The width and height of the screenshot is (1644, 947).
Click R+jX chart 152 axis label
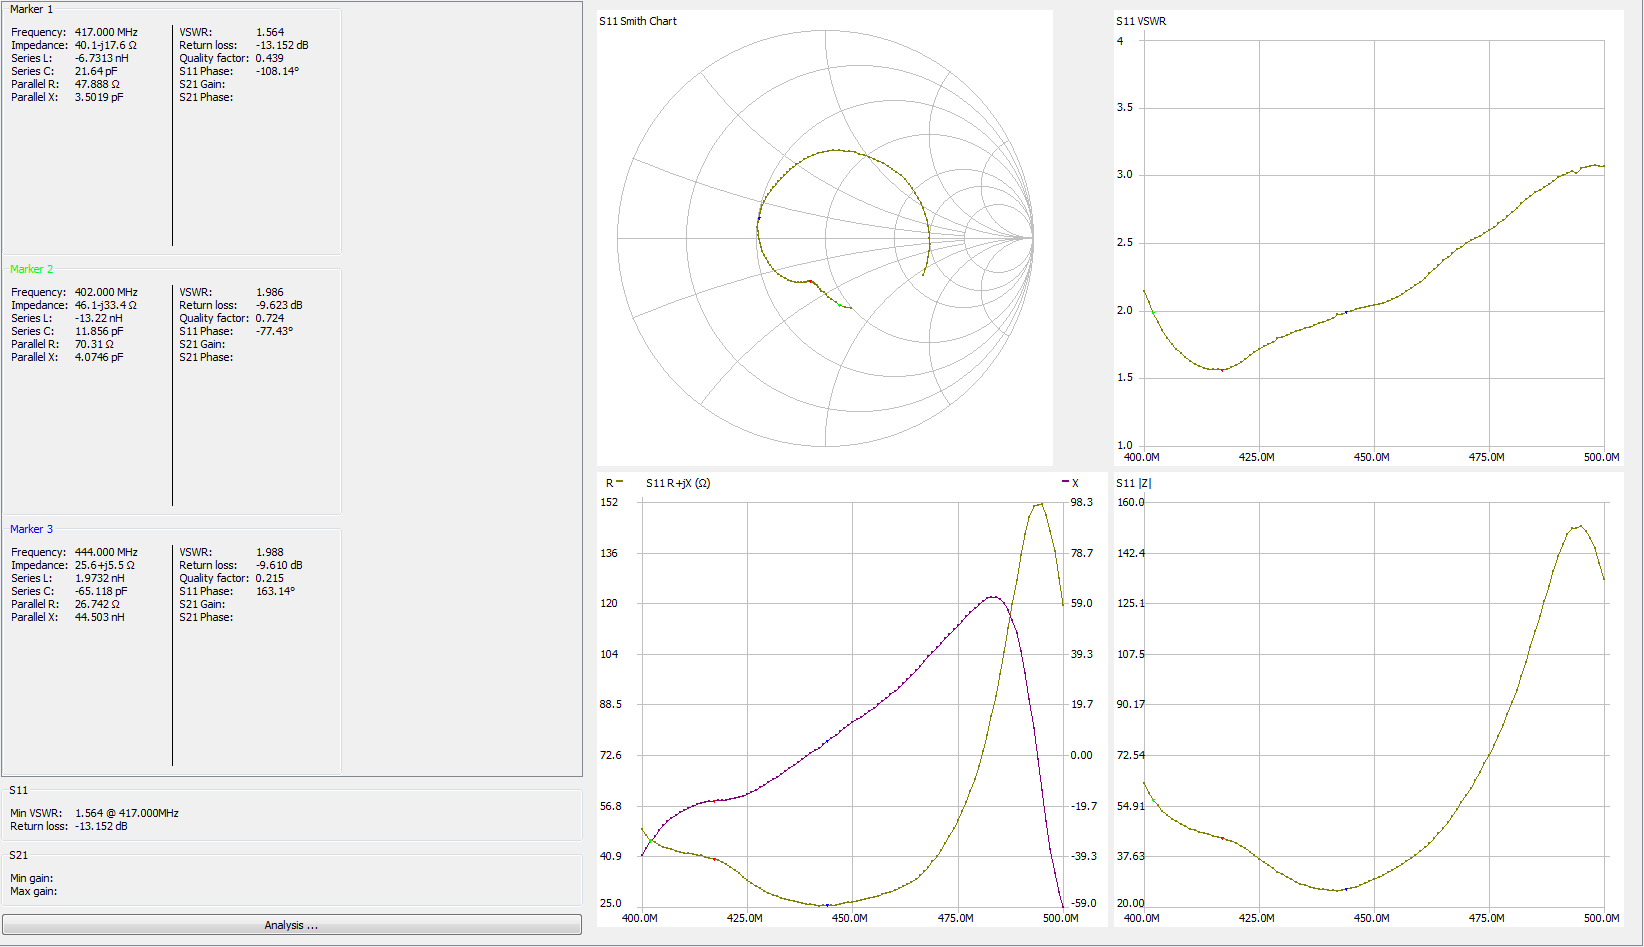coord(609,502)
